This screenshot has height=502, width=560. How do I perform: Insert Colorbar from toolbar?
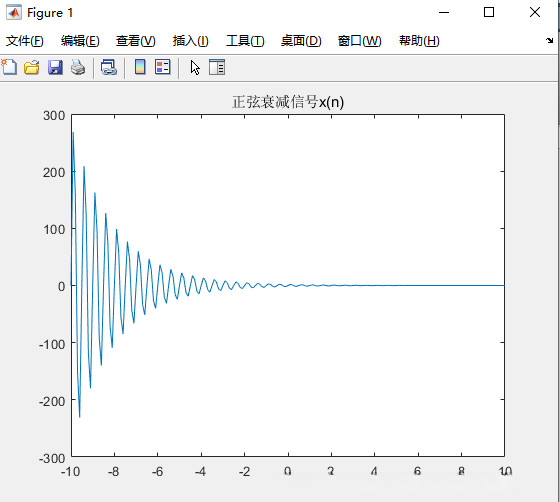tap(140, 67)
